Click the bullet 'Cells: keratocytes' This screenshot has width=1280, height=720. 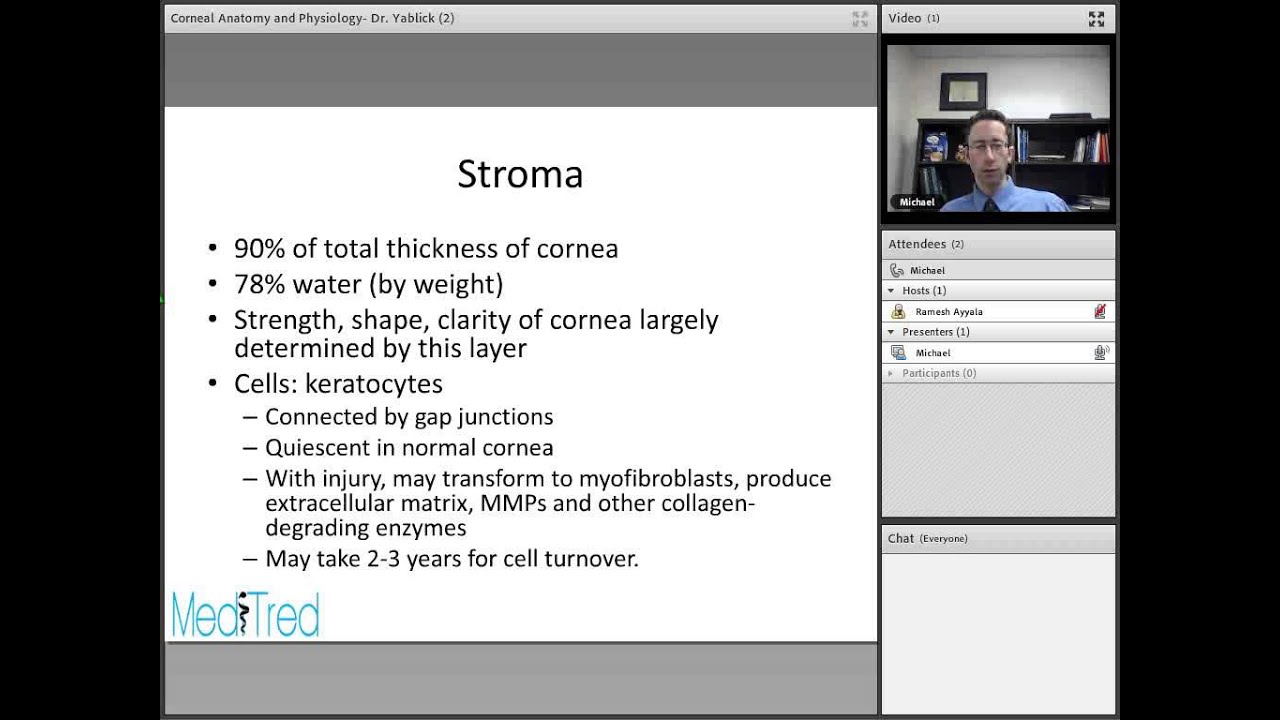338,384
